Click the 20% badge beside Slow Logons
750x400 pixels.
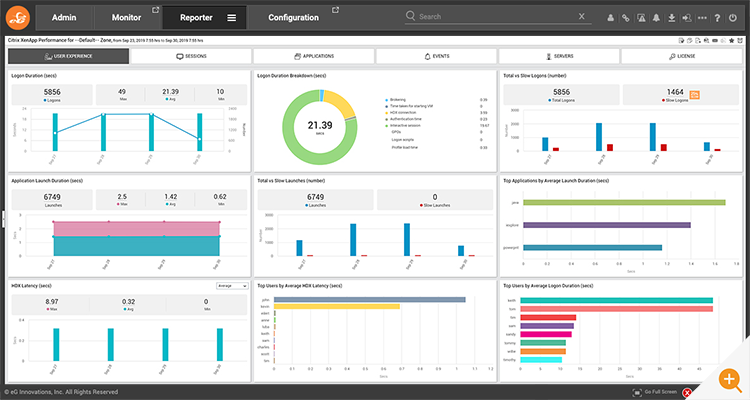point(695,95)
